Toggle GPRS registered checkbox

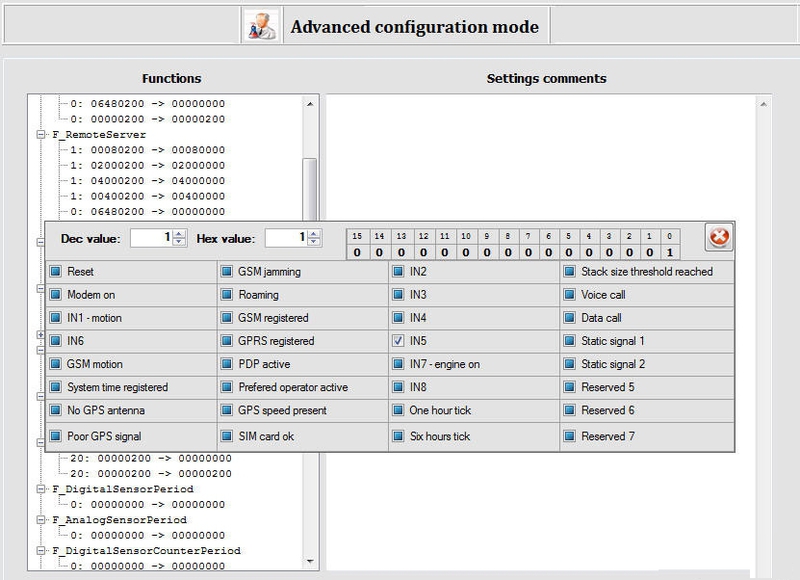[227, 341]
